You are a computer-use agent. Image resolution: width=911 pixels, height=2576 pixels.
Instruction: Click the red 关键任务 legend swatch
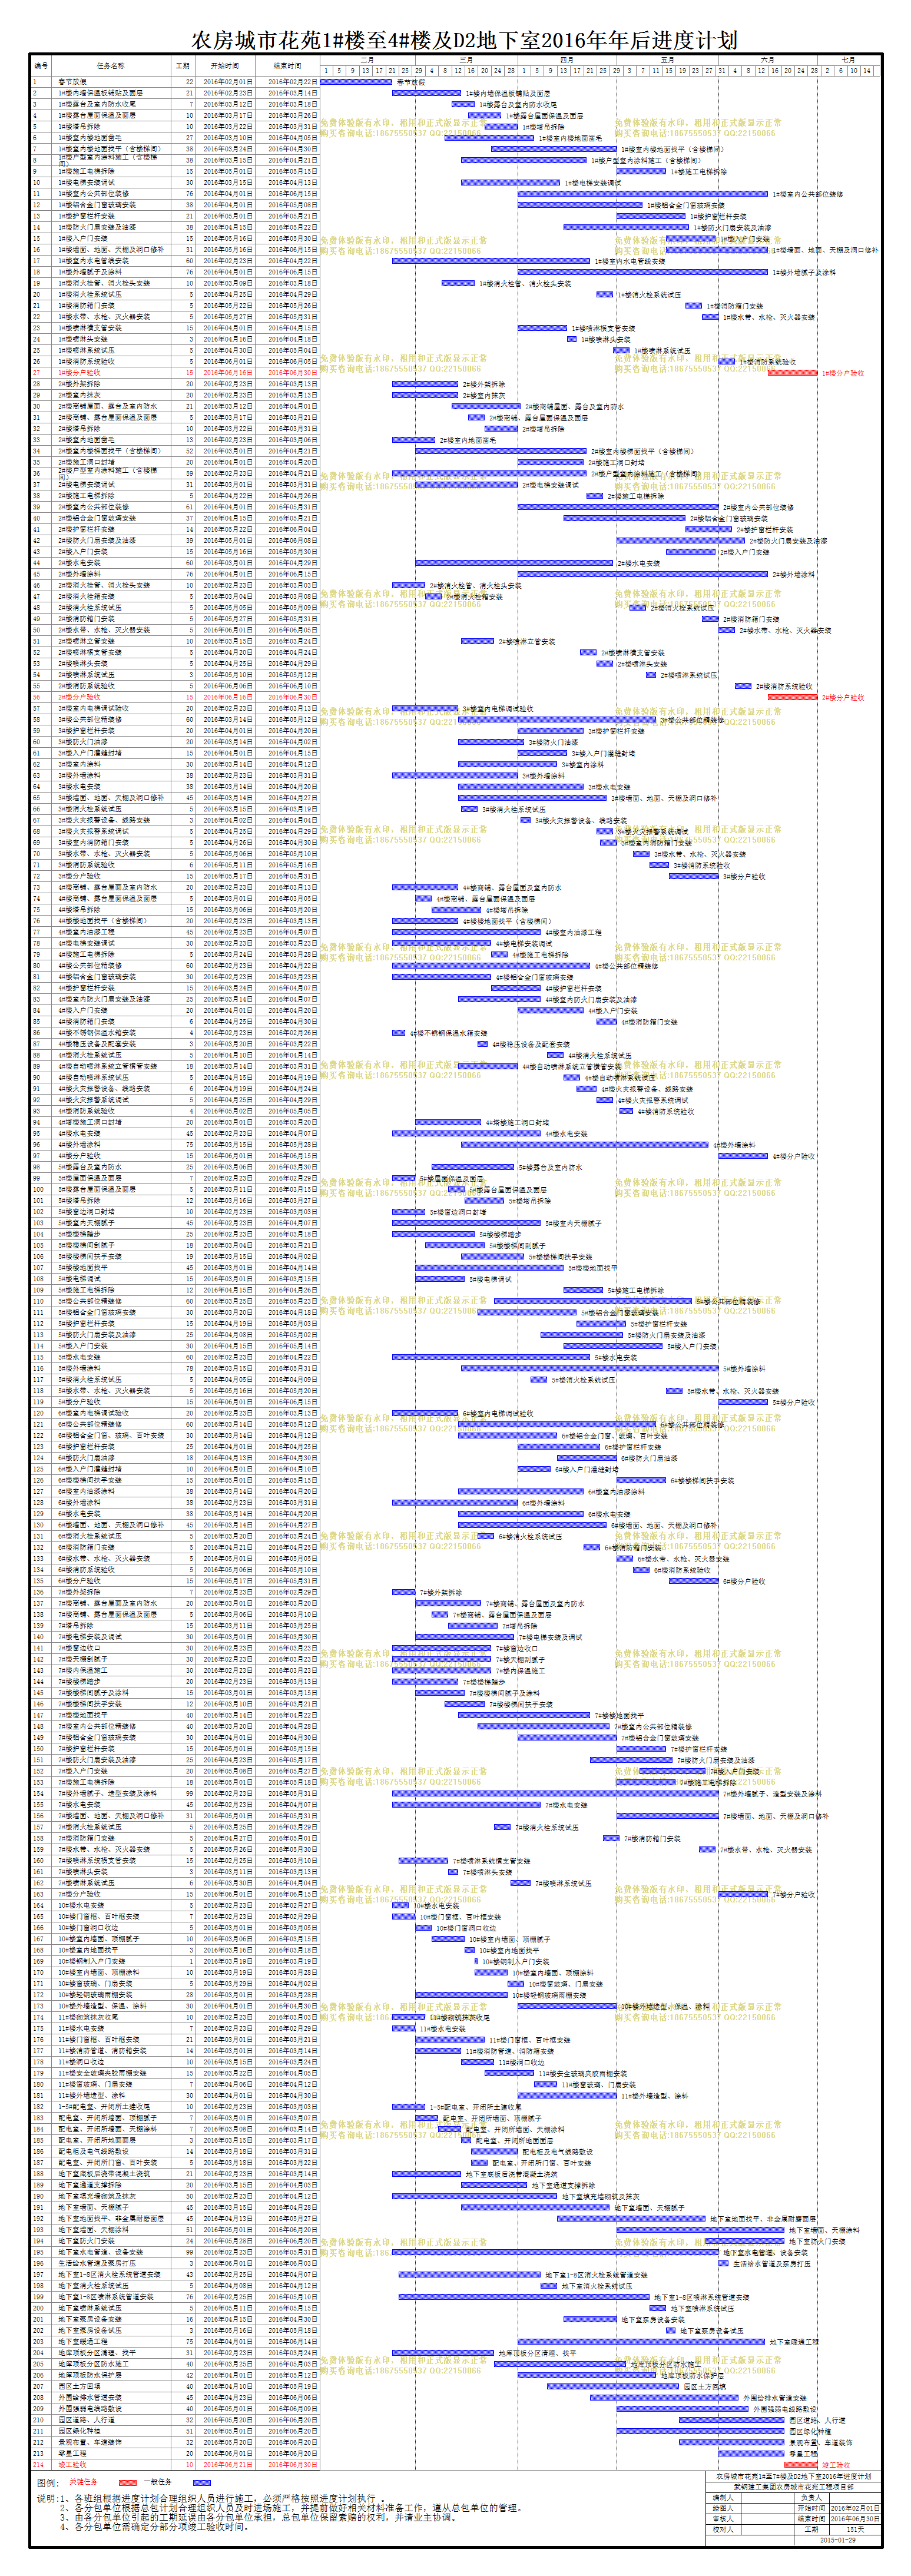coord(128,2483)
